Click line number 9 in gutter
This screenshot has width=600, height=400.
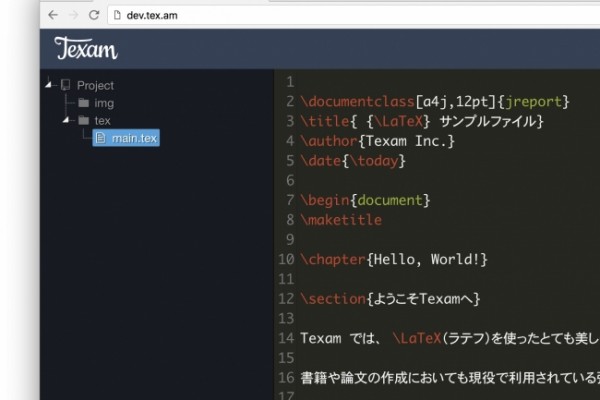[x=290, y=240]
